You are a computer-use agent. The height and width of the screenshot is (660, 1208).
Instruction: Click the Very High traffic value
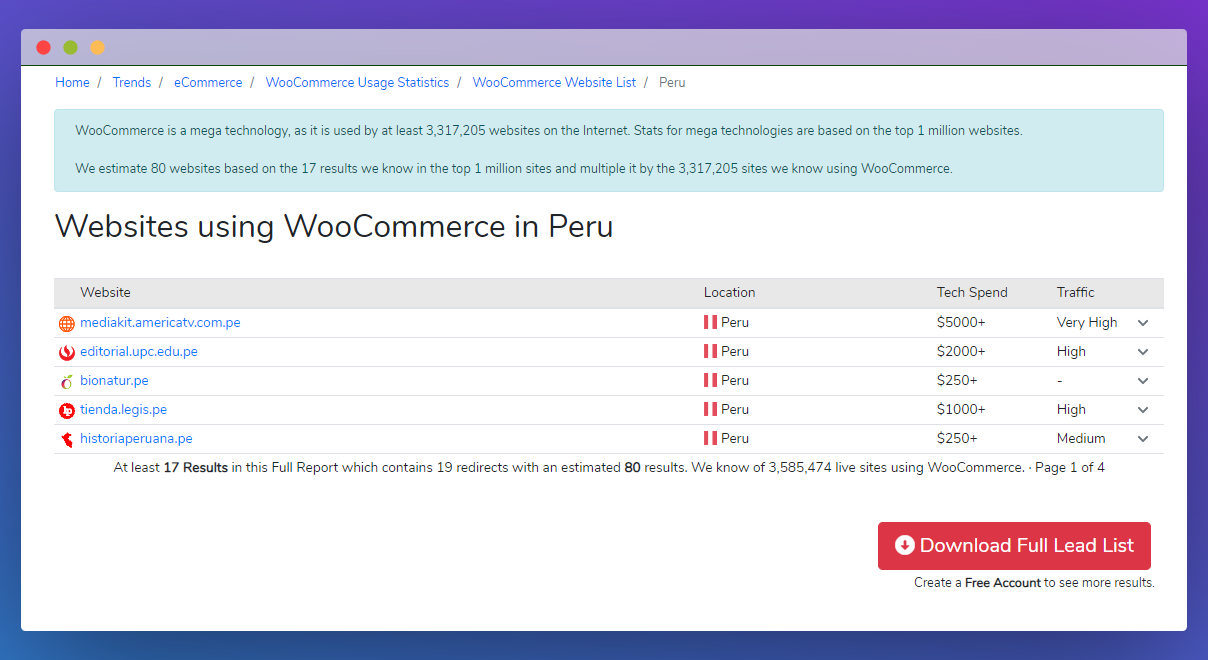(1087, 322)
